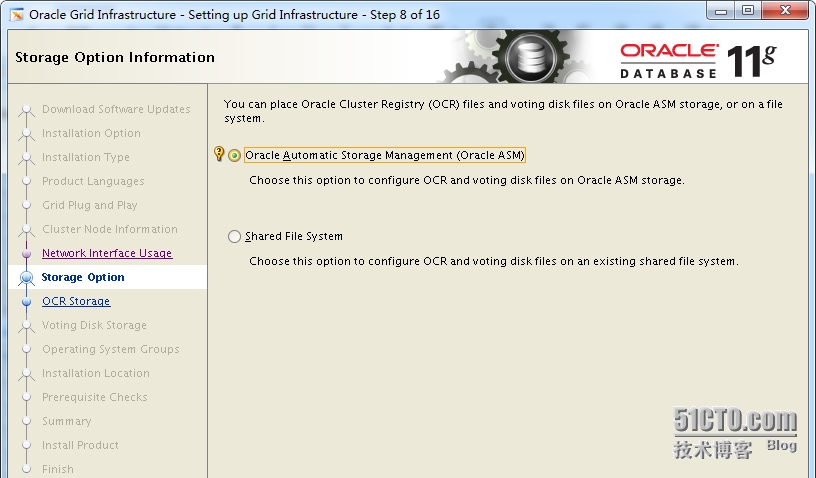Click the Voting Disk Storage step
Viewport: 816px width, 478px height.
(94, 325)
